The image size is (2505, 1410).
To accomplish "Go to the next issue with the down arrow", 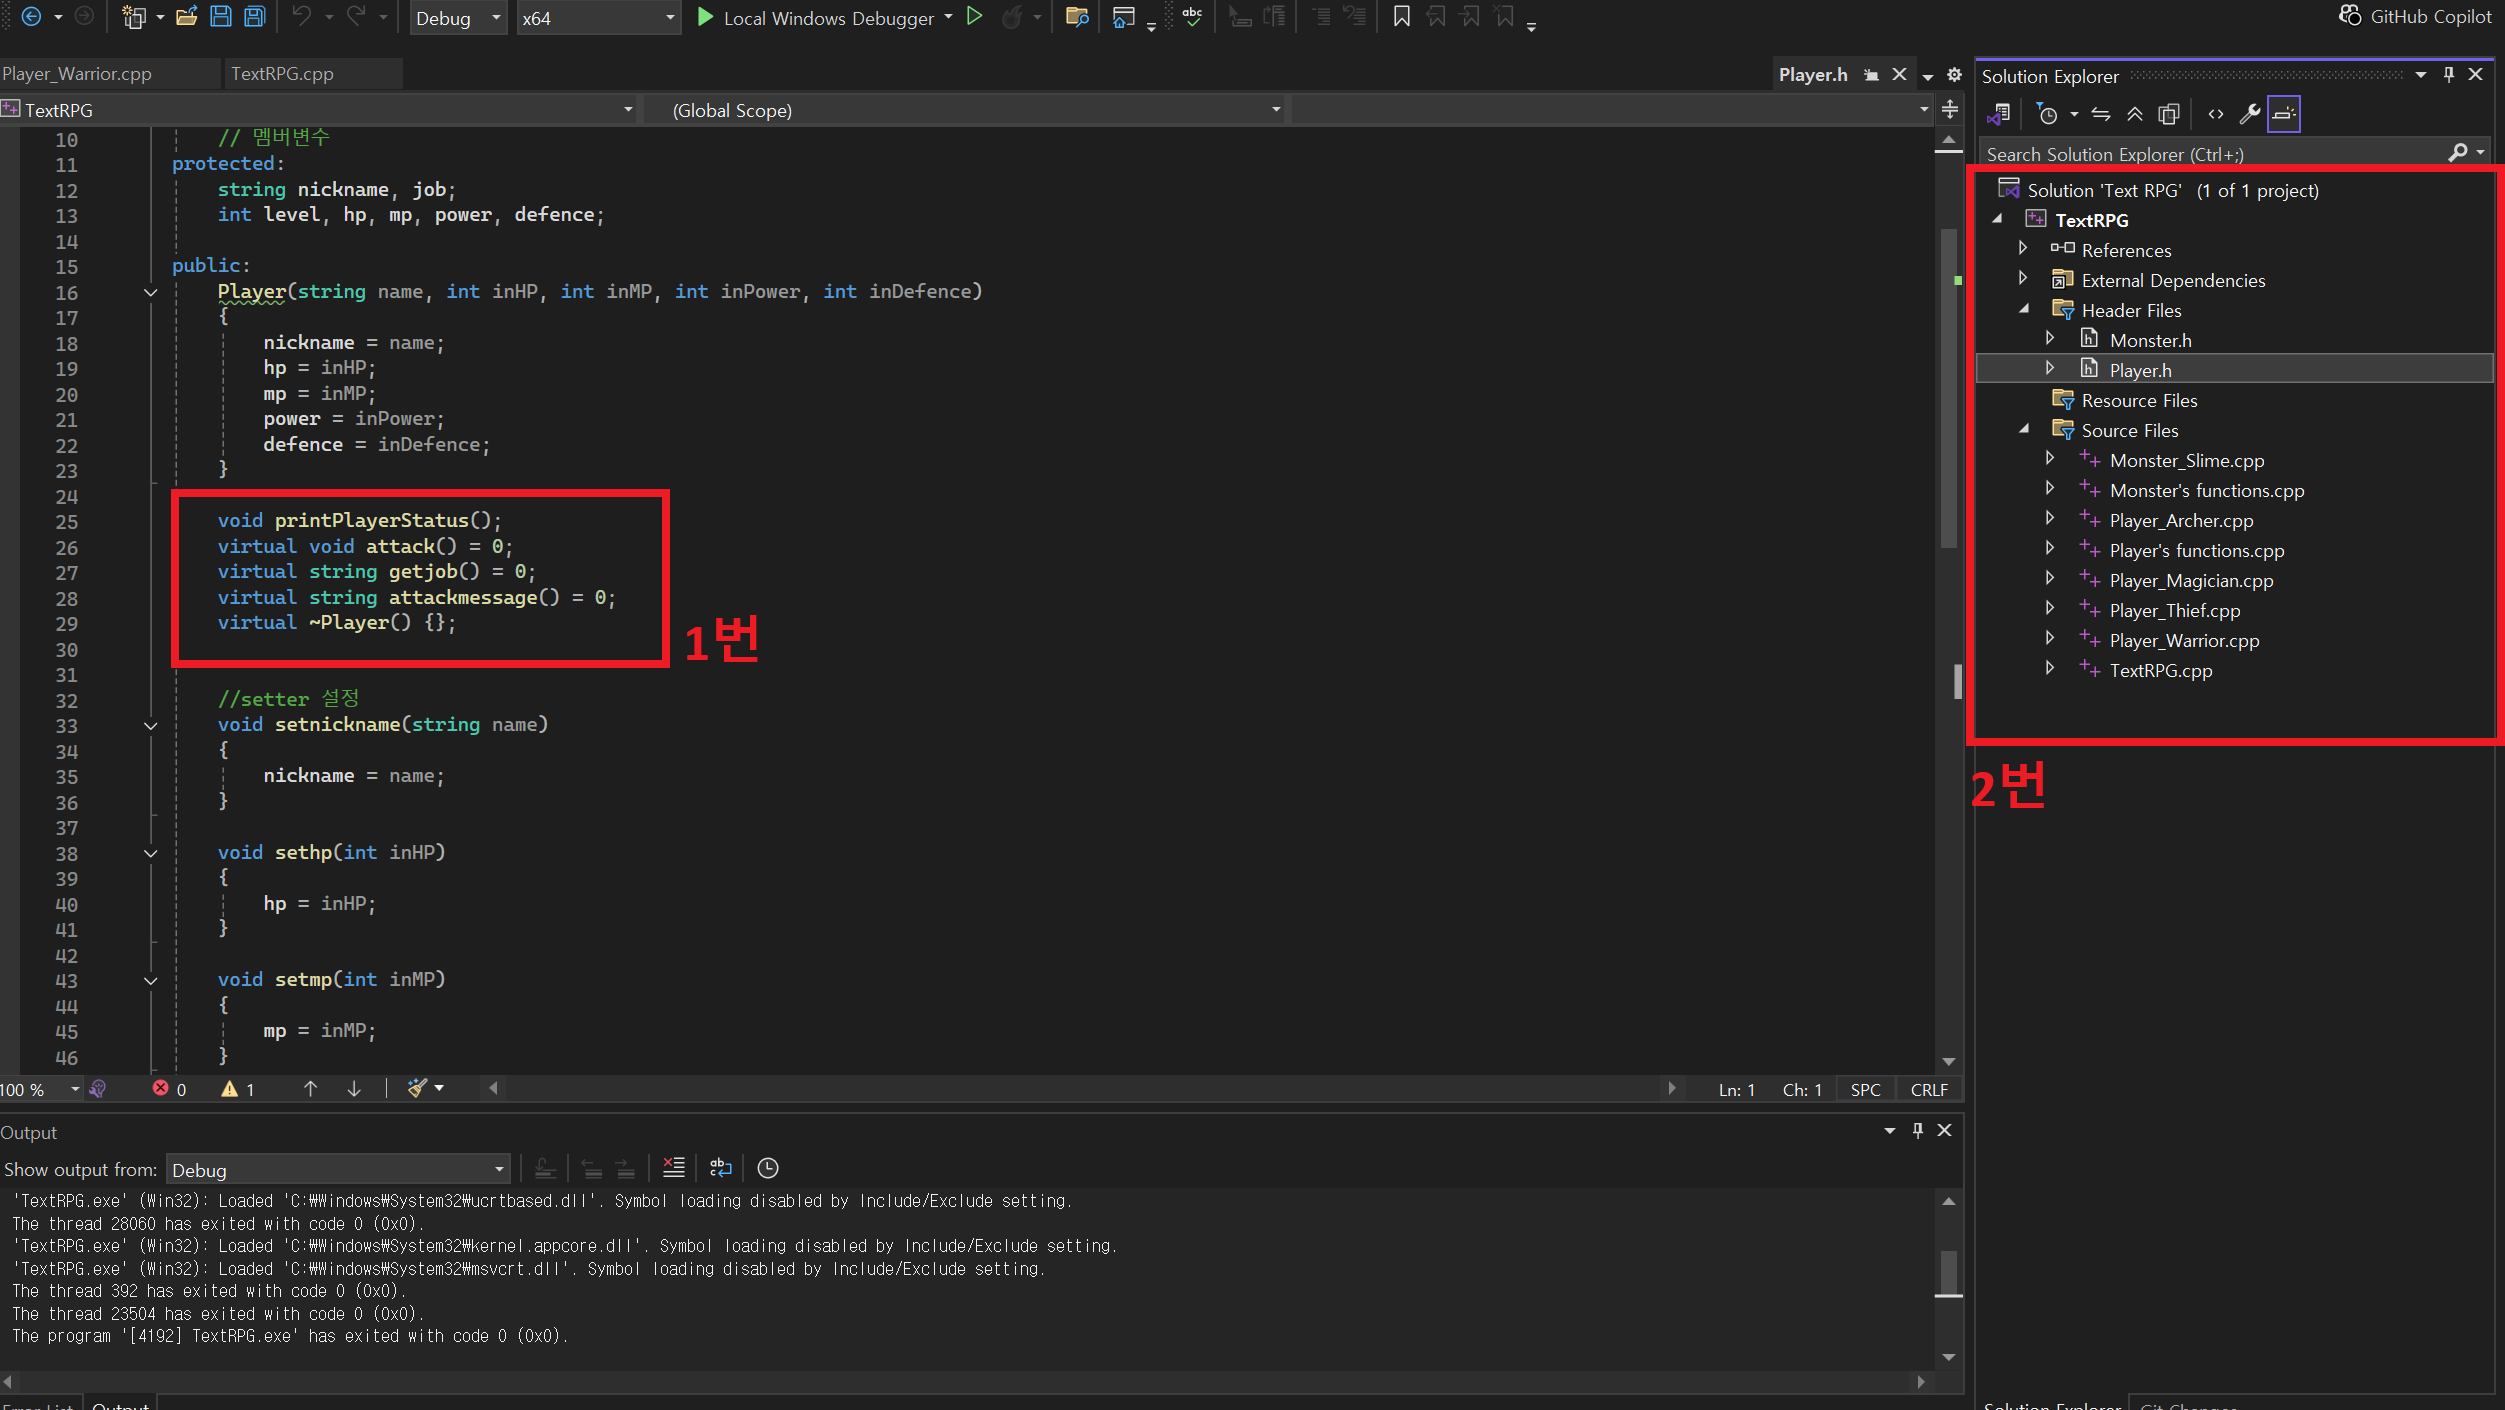I will coord(354,1089).
